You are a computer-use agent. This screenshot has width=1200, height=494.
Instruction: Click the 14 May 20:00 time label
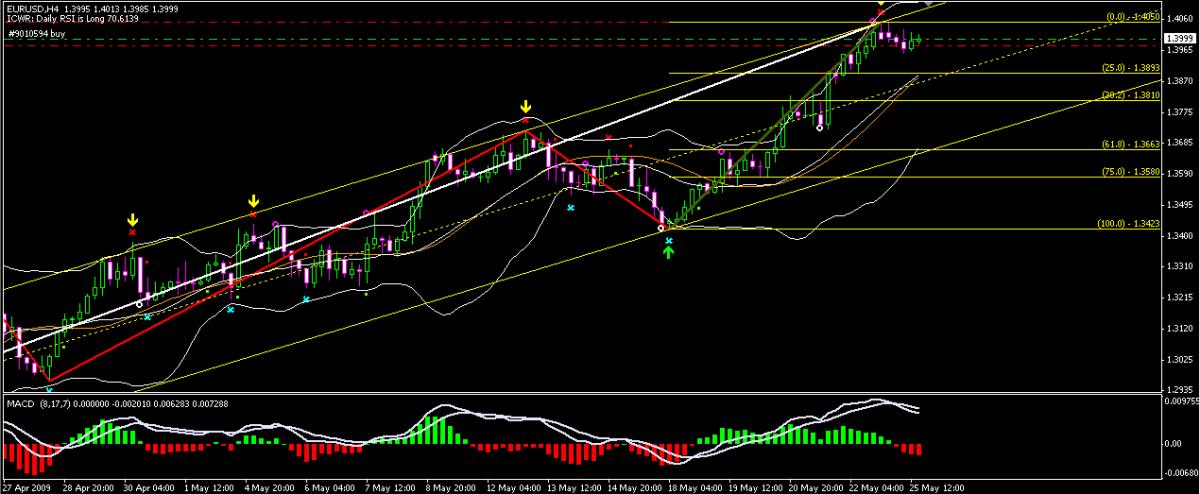[637, 488]
